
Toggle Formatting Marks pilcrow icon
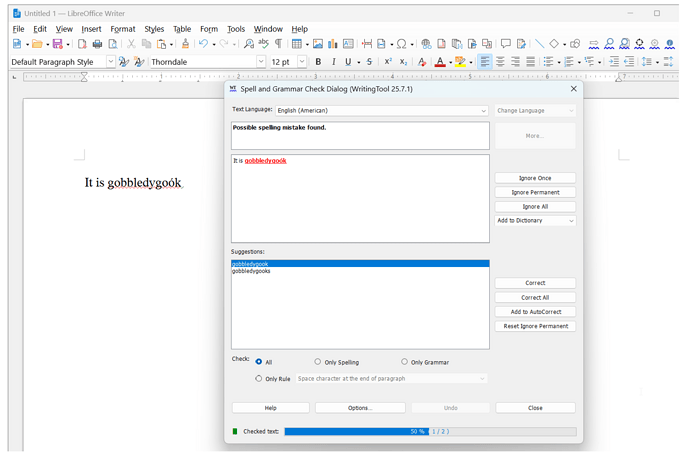click(278, 44)
